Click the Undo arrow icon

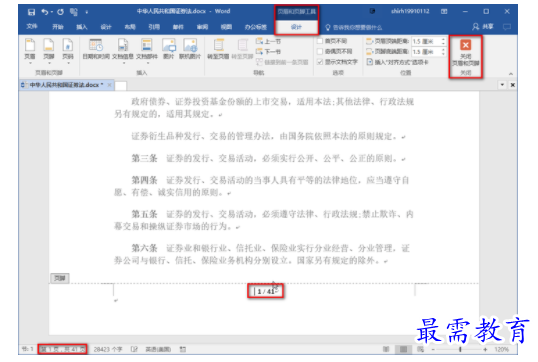click(x=45, y=12)
